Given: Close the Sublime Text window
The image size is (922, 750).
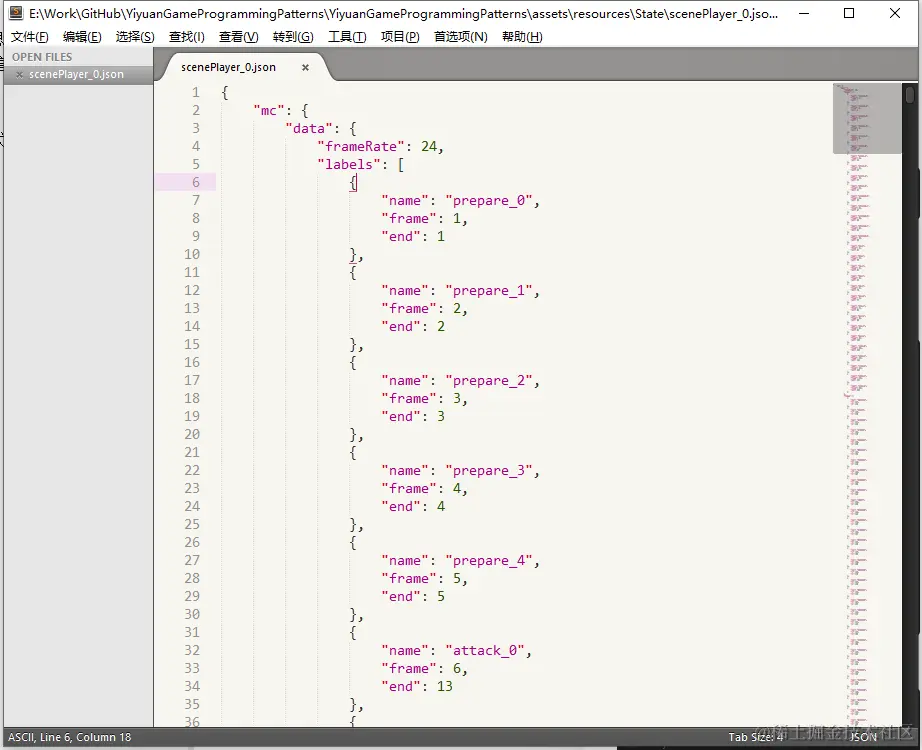Looking at the screenshot, I should coord(895,13).
